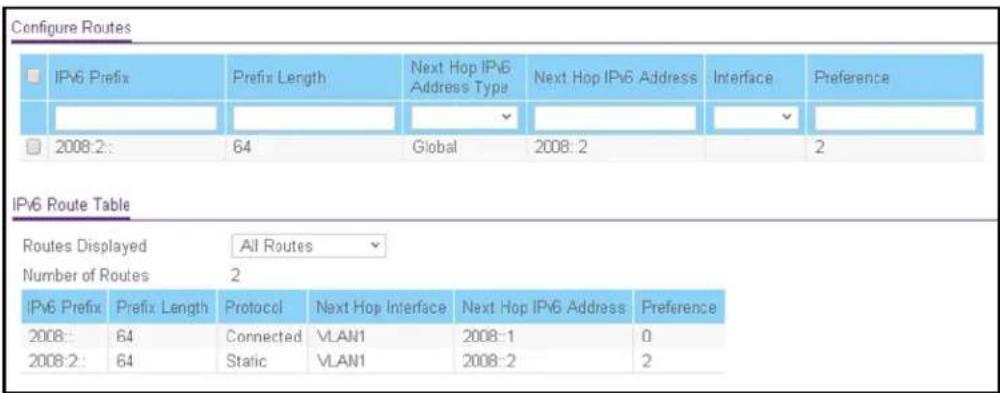Click the Interface column header in Configure Routes
1000x393 pixels.
coord(744,78)
